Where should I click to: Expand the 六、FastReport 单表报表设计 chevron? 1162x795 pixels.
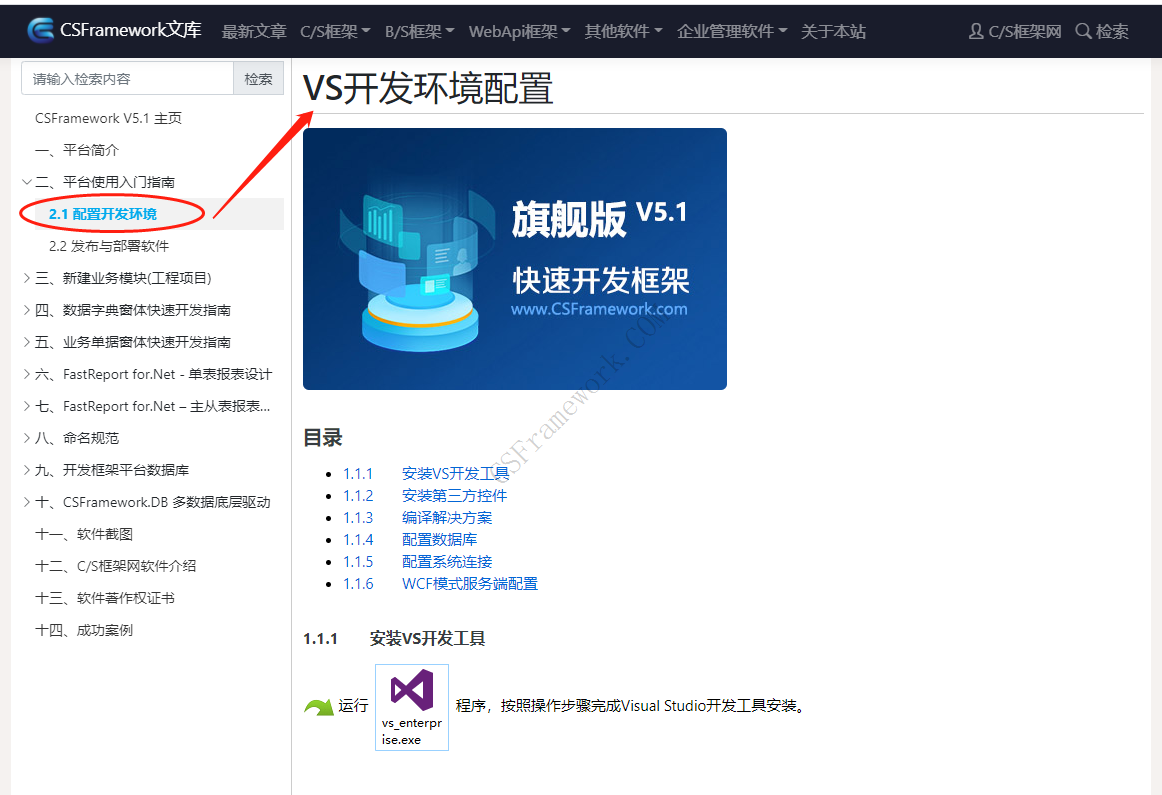click(x=27, y=374)
